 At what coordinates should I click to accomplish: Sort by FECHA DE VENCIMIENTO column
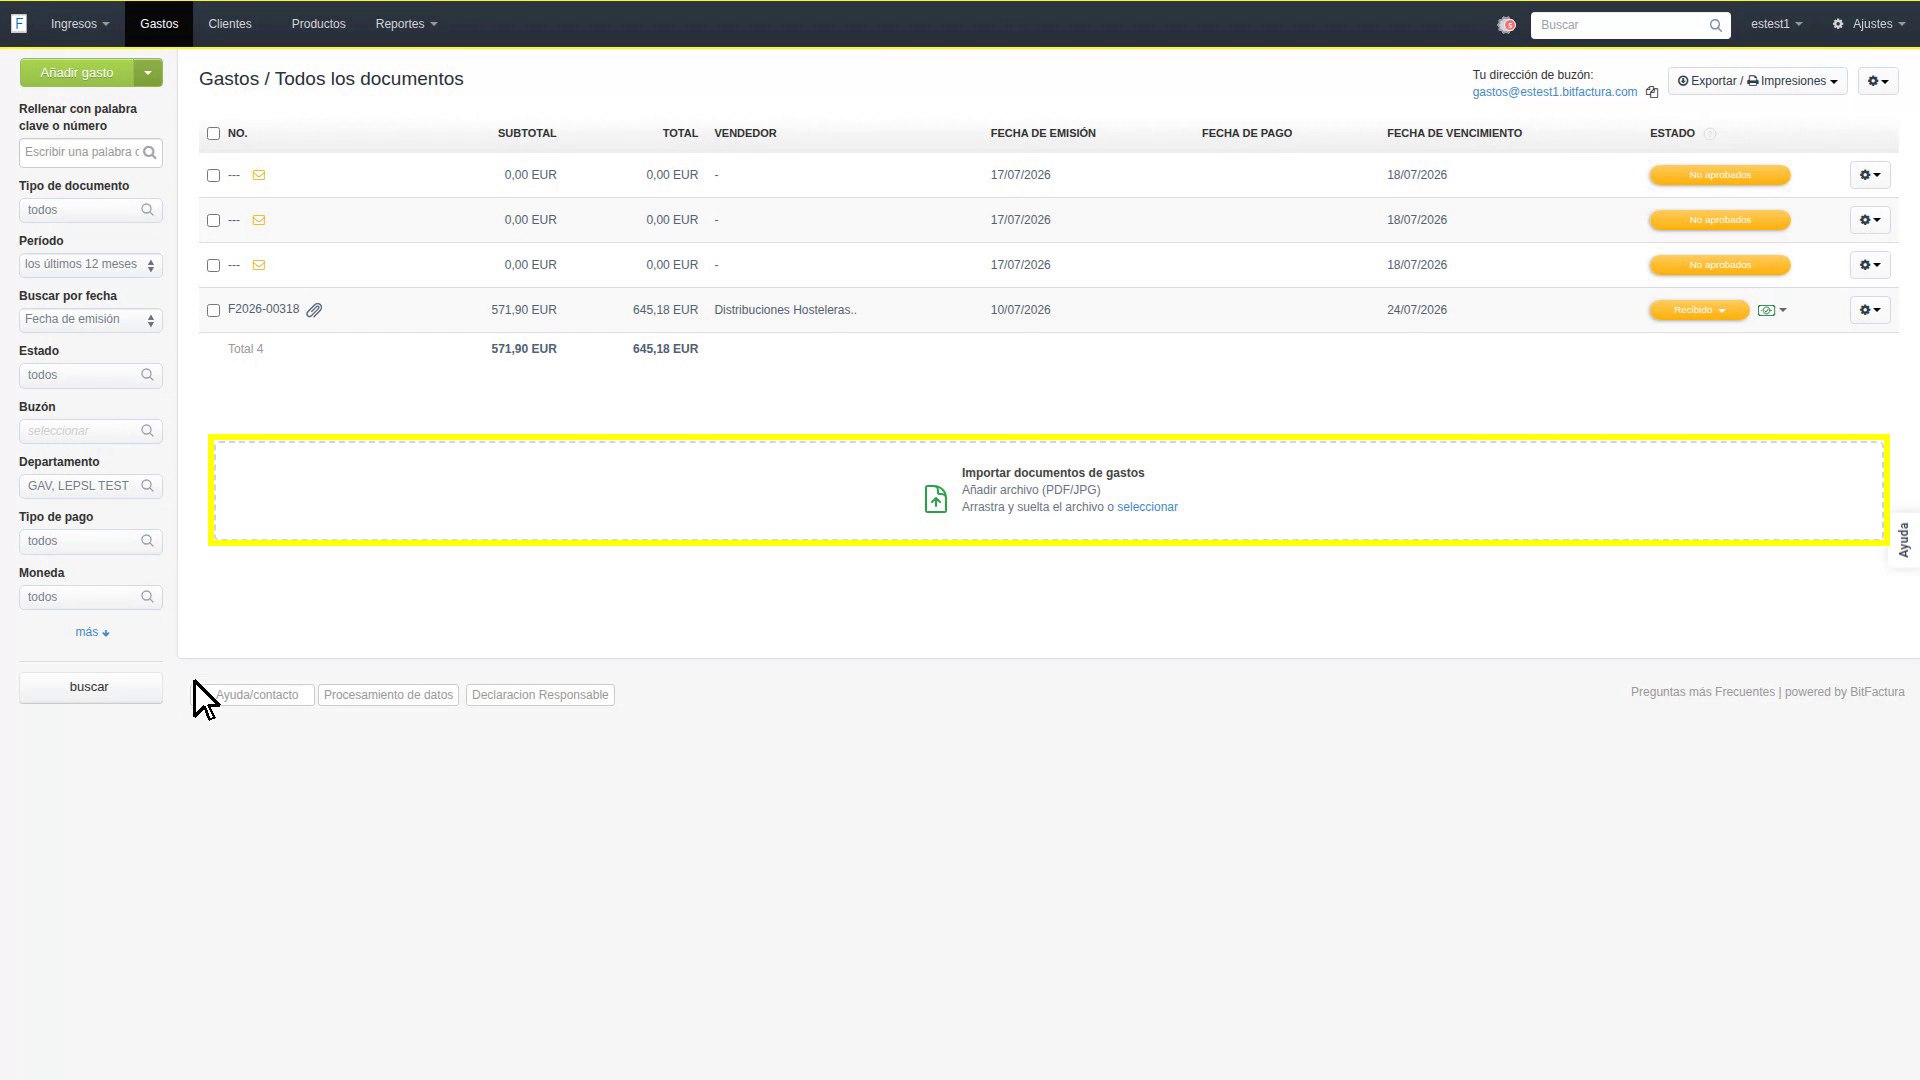(1454, 133)
